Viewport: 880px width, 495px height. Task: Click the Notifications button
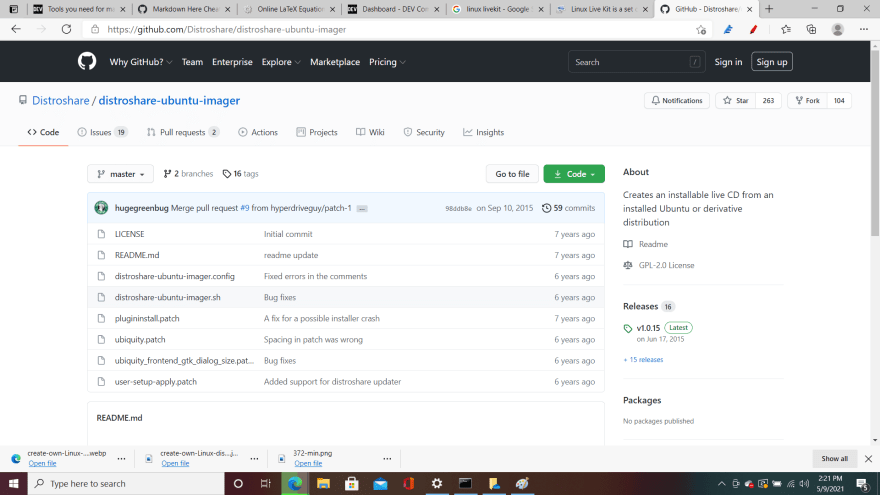pos(677,100)
